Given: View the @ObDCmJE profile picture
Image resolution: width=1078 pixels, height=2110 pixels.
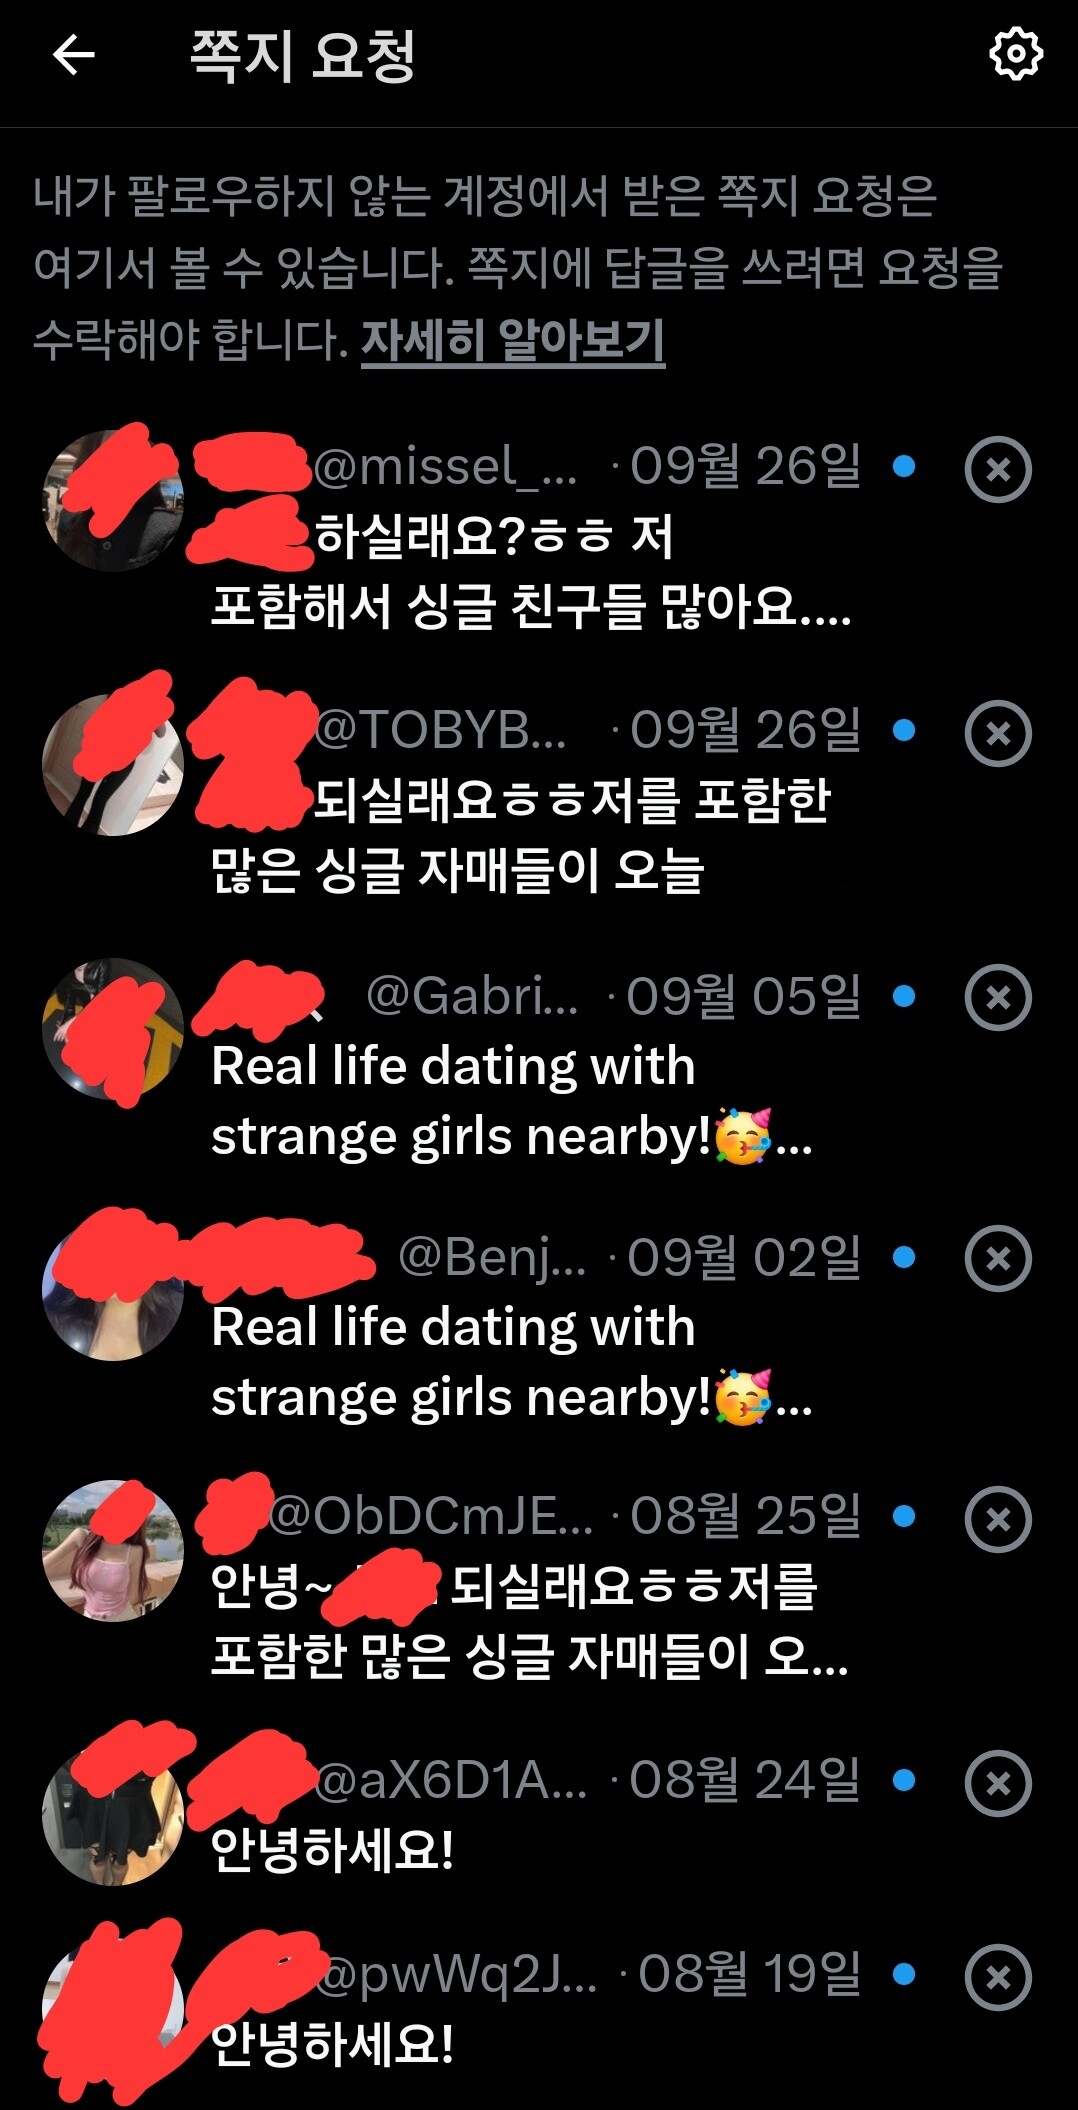Looking at the screenshot, I should [x=113, y=1550].
